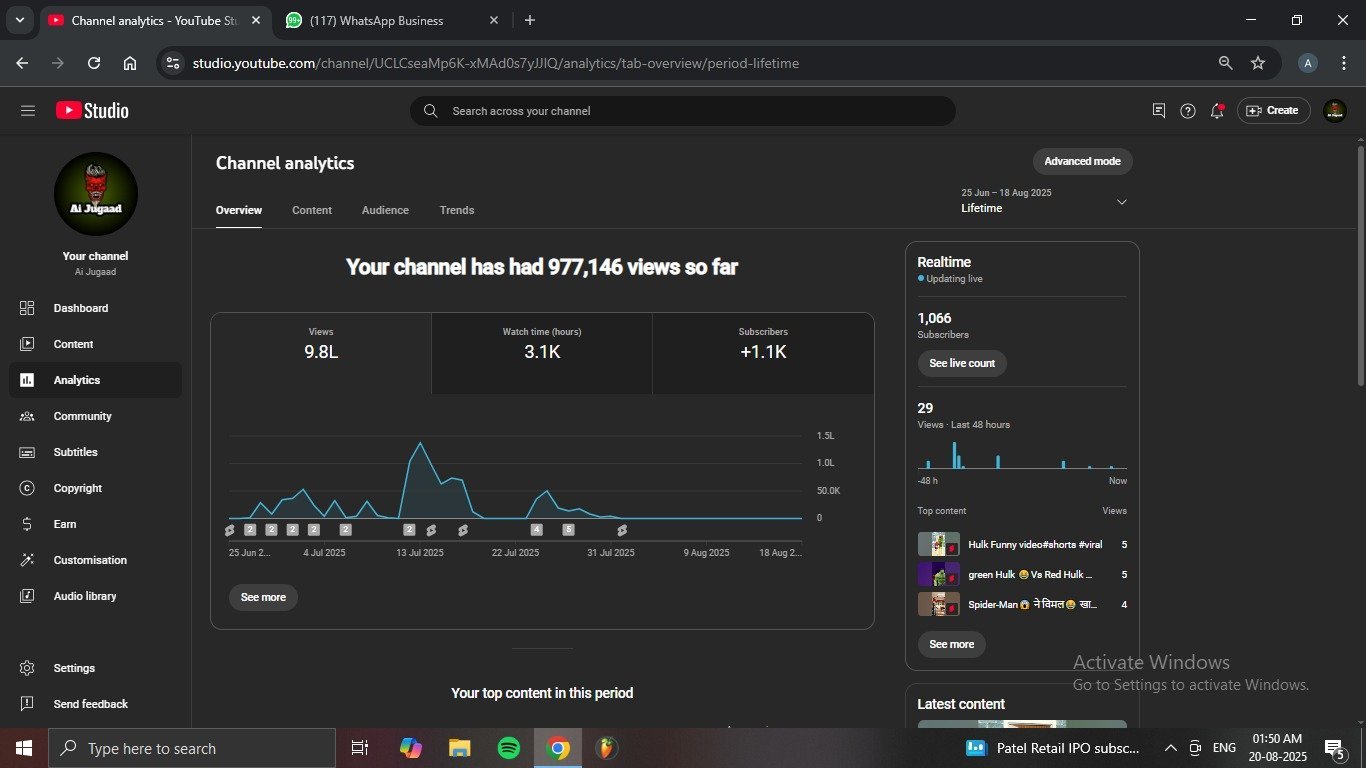This screenshot has width=1366, height=768.
Task: Open the Create button menu
Action: click(x=1273, y=111)
